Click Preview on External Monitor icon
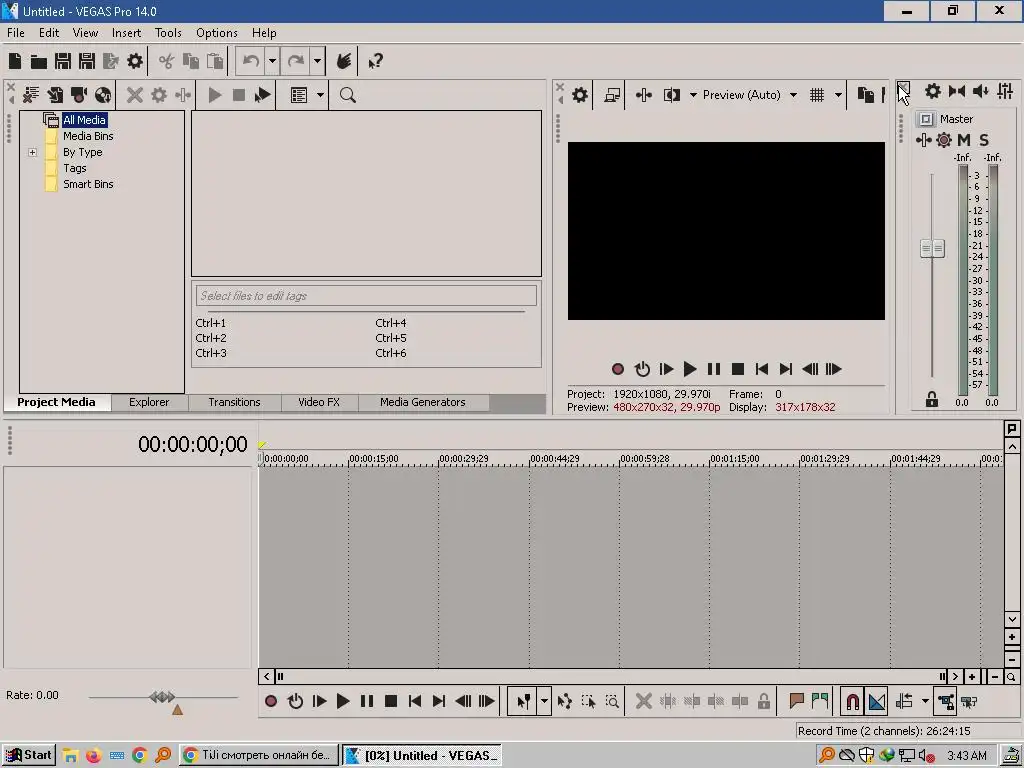The height and width of the screenshot is (768, 1024). [x=612, y=95]
